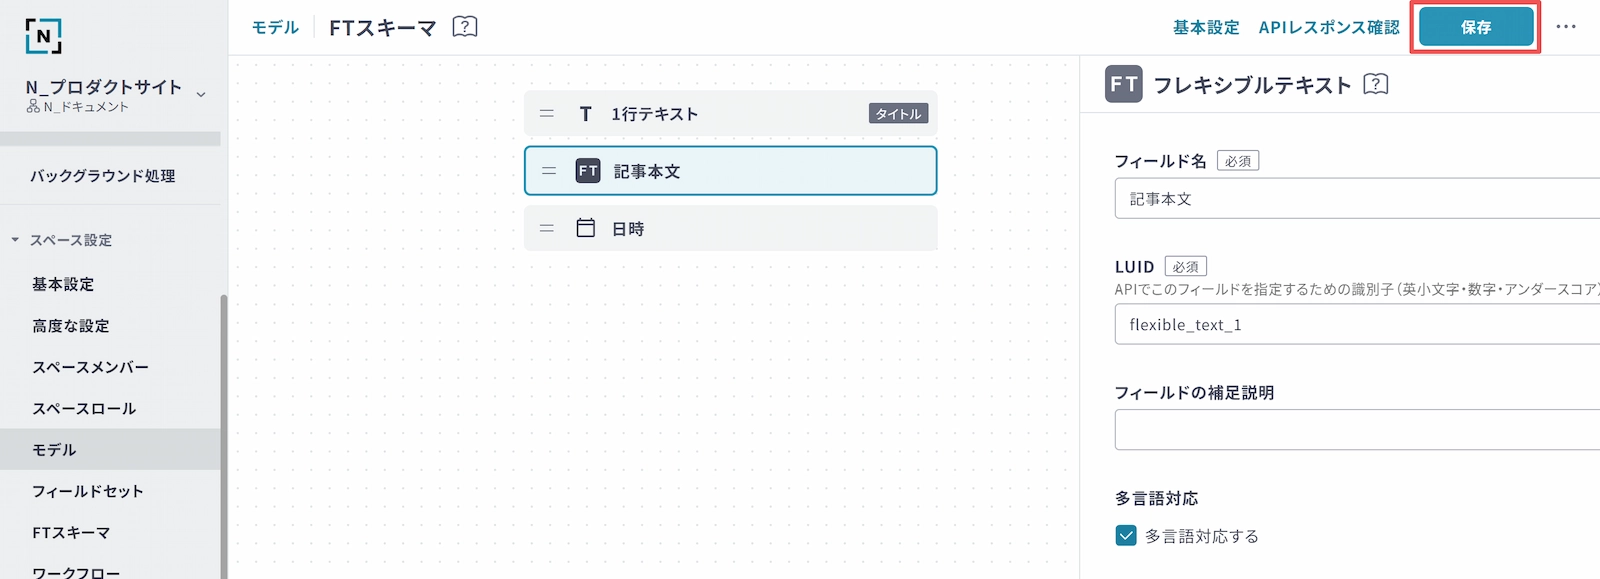Click drag handle of 1行テキスト field
The image size is (1600, 579).
tap(547, 114)
